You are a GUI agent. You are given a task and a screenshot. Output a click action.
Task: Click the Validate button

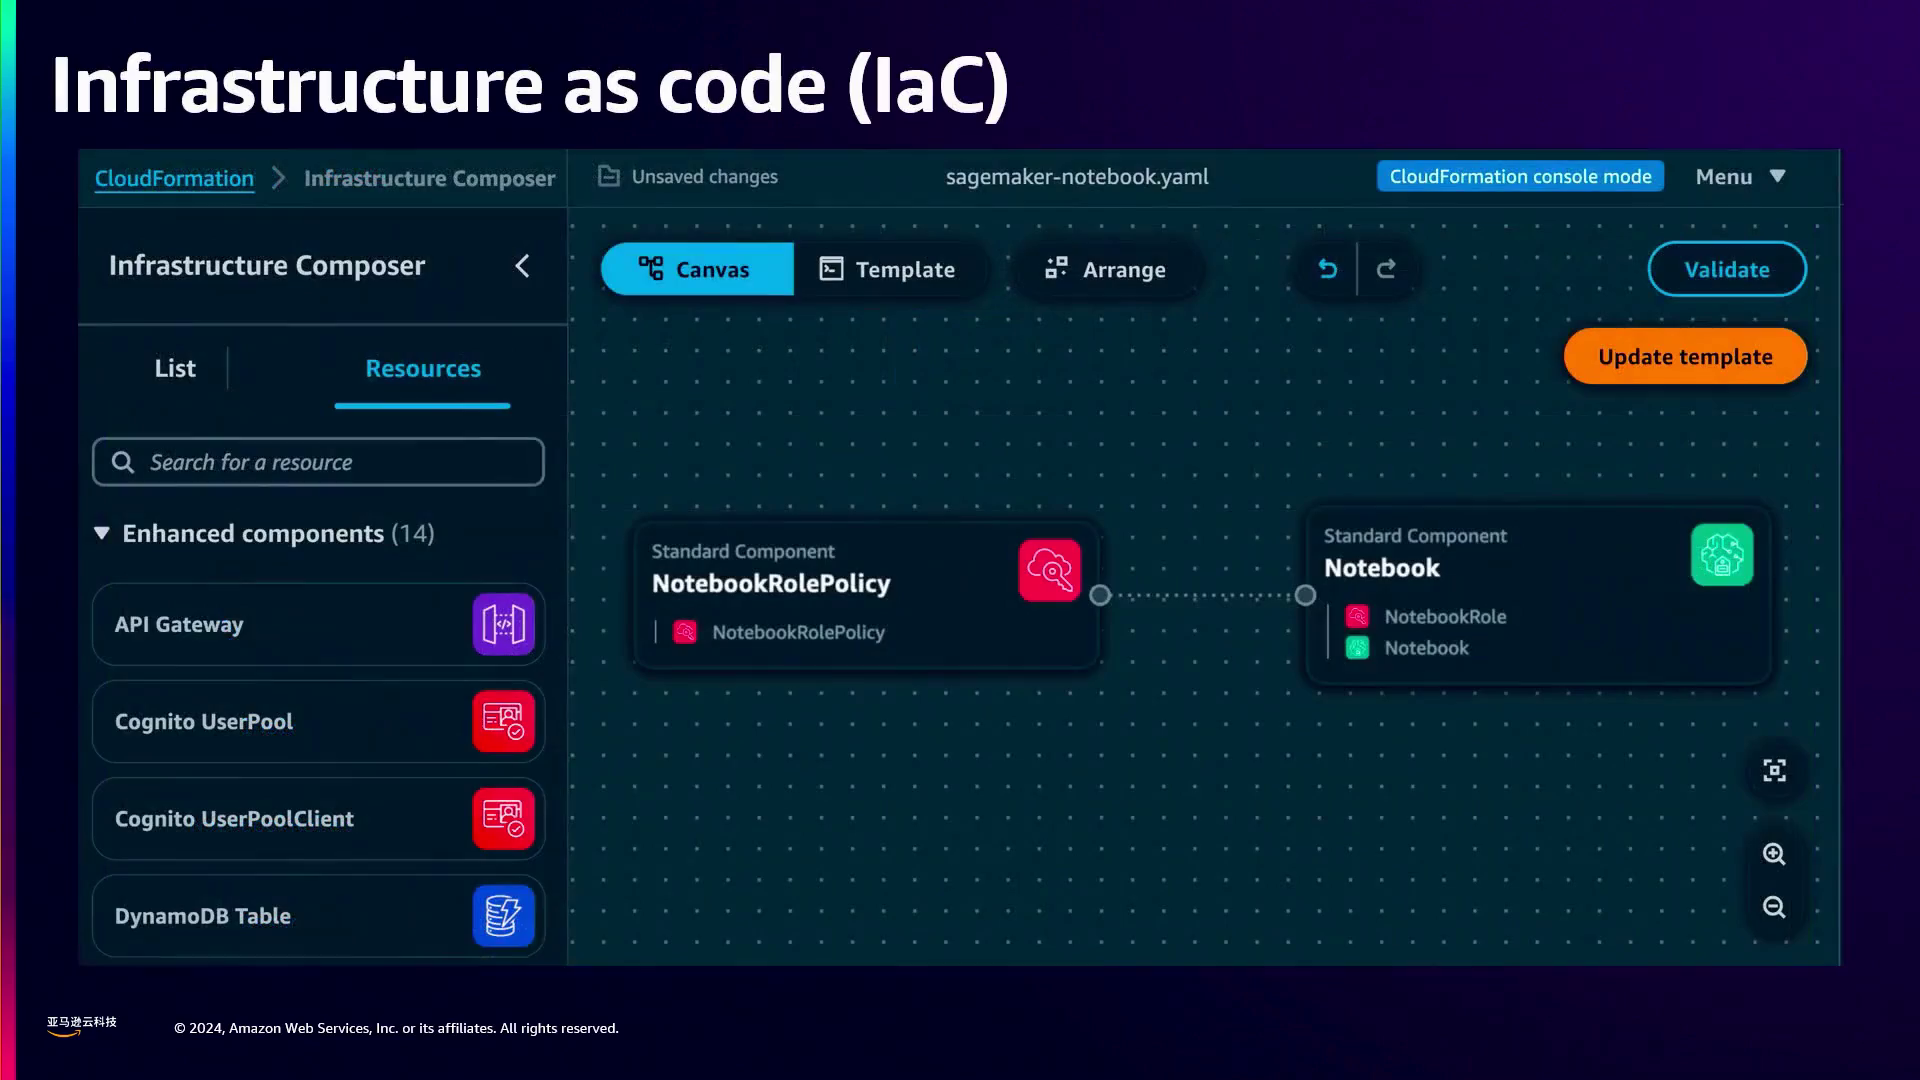[x=1727, y=269]
